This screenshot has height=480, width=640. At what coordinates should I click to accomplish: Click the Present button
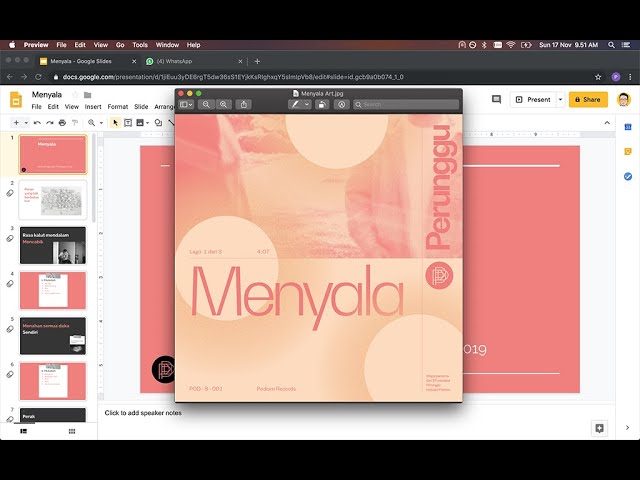coord(533,100)
